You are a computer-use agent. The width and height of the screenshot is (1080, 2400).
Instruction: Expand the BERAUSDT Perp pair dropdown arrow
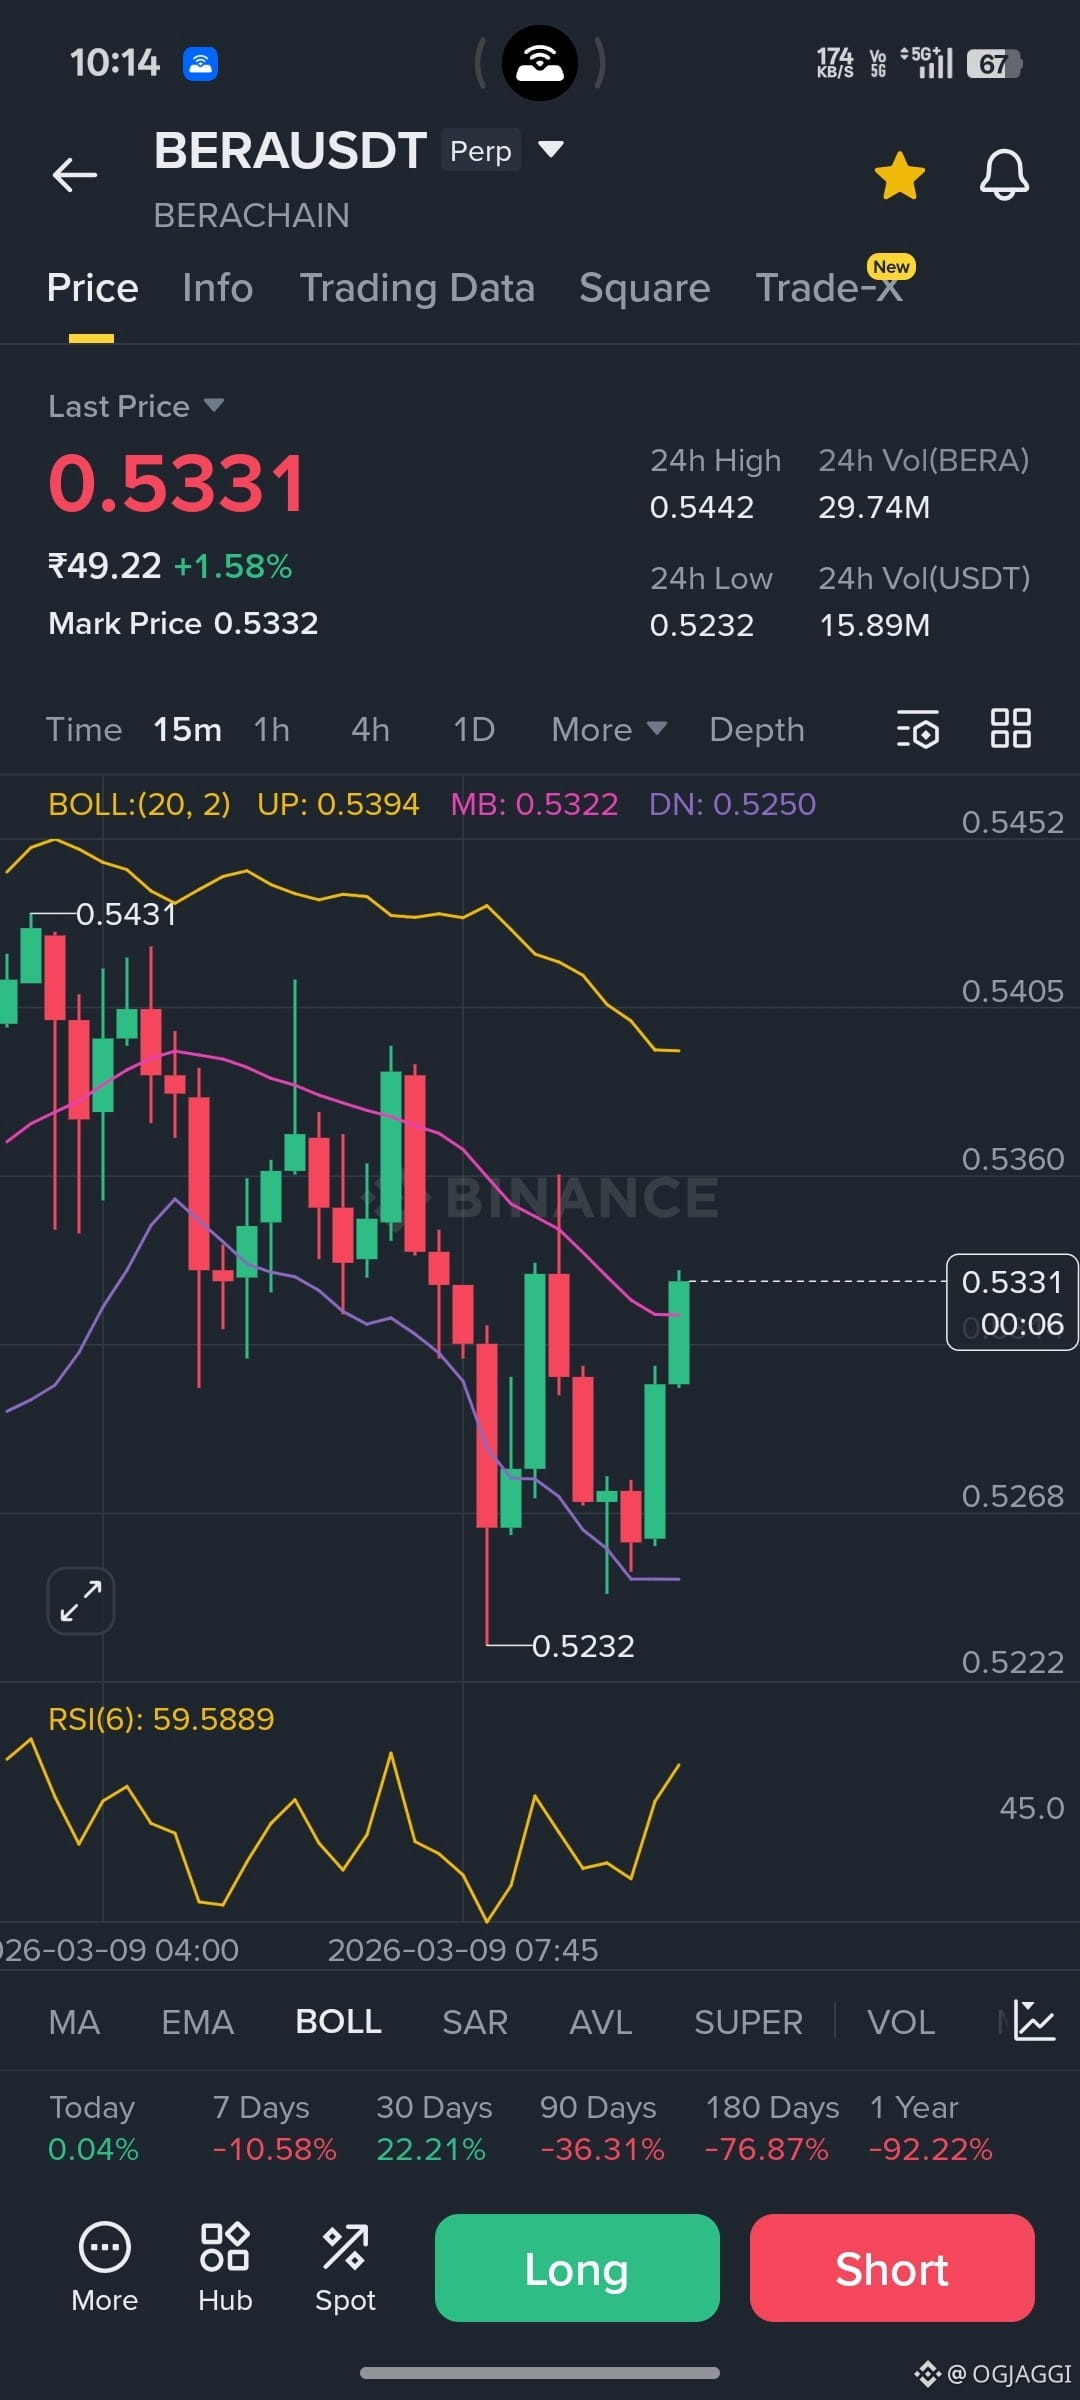[x=551, y=150]
